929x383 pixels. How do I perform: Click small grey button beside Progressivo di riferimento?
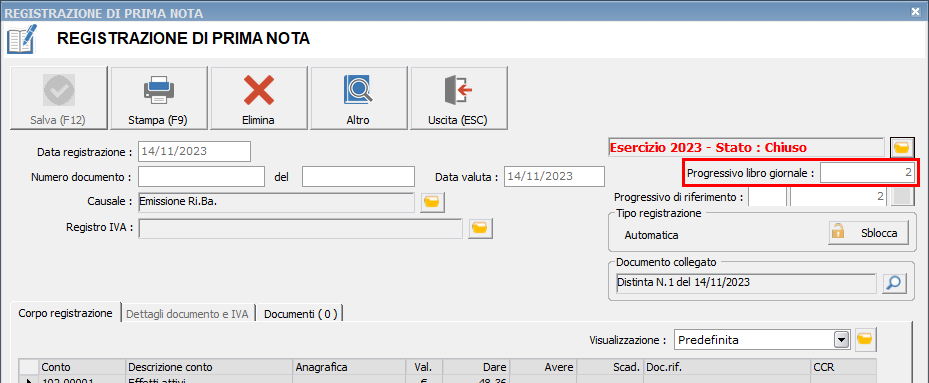[903, 197]
